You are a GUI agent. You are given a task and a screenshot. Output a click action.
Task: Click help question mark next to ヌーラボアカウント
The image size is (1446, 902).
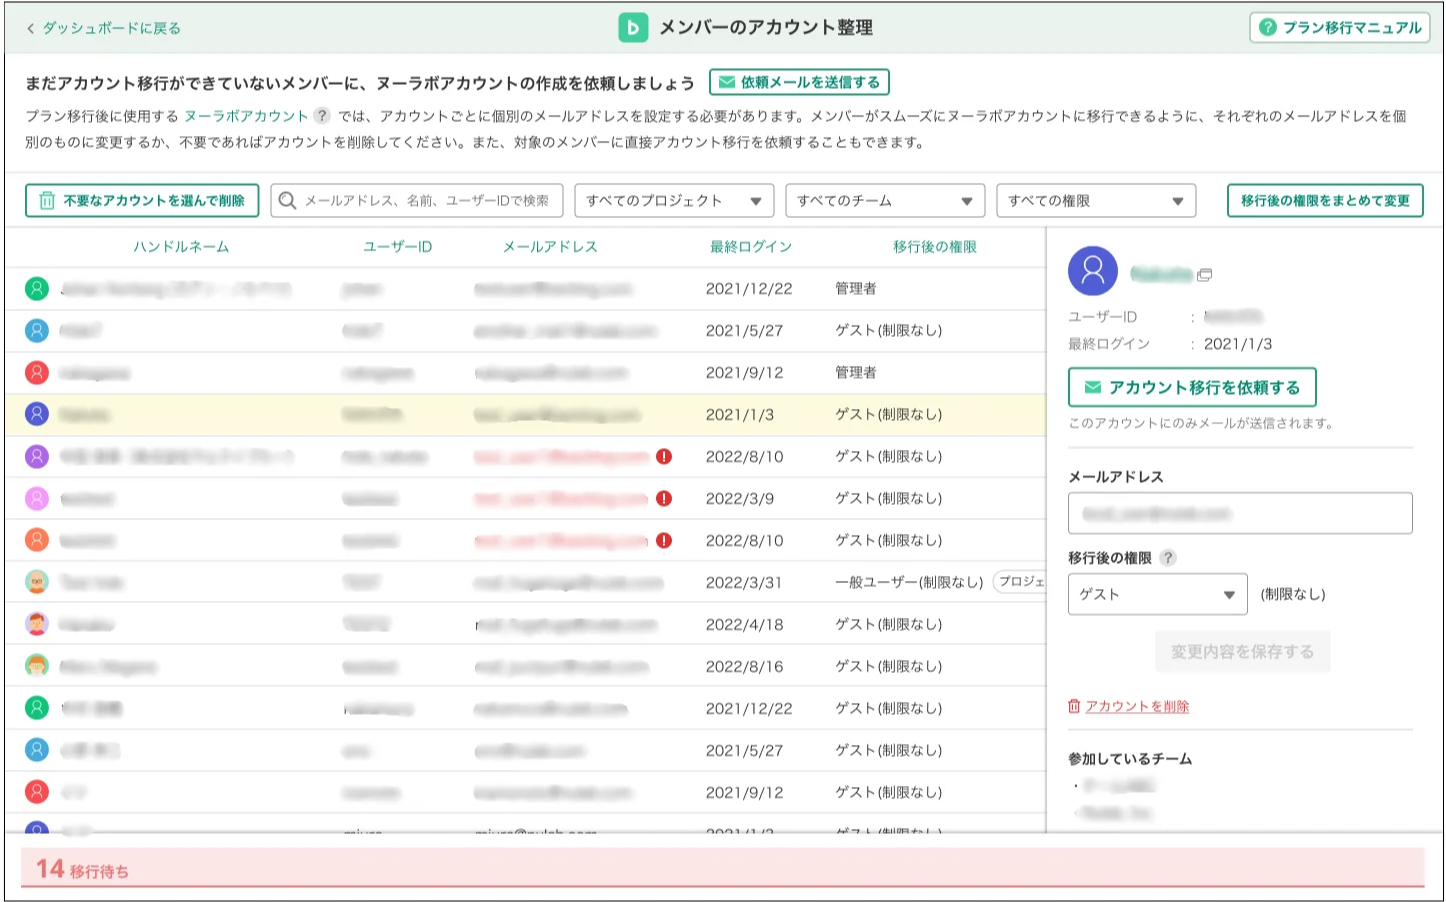tap(322, 116)
